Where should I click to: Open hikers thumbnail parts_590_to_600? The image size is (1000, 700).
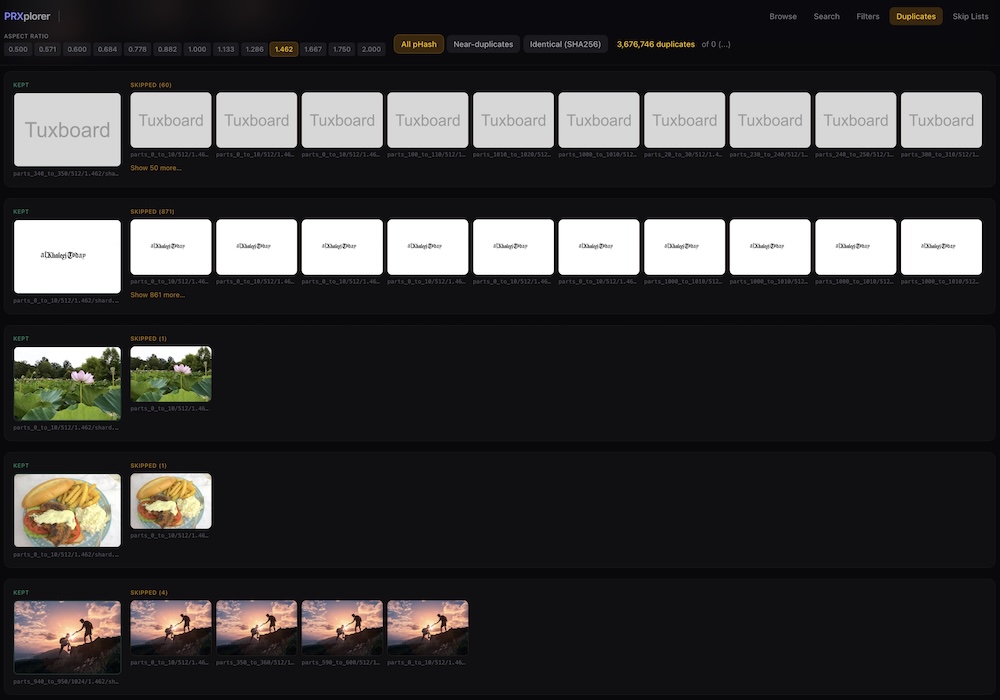pyautogui.click(x=342, y=627)
